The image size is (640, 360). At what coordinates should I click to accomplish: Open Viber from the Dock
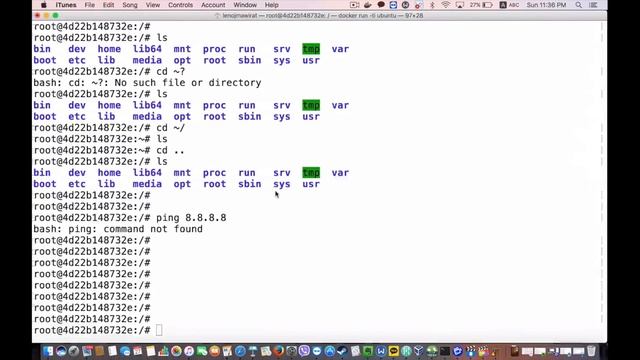tap(304, 351)
